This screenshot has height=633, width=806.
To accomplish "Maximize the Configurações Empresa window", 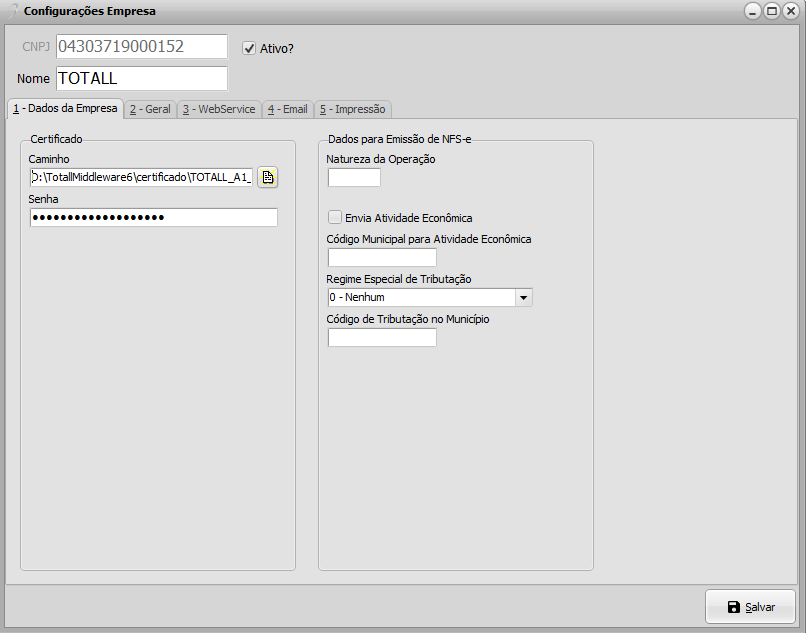I will point(771,11).
